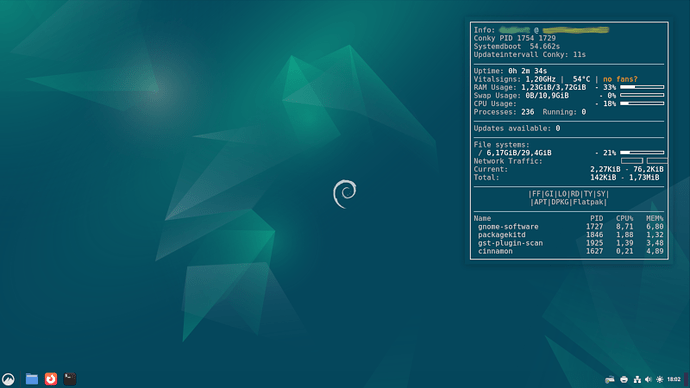Image resolution: width=690 pixels, height=388 pixels.
Task: Open the network connections tray icon
Action: (x=637, y=379)
